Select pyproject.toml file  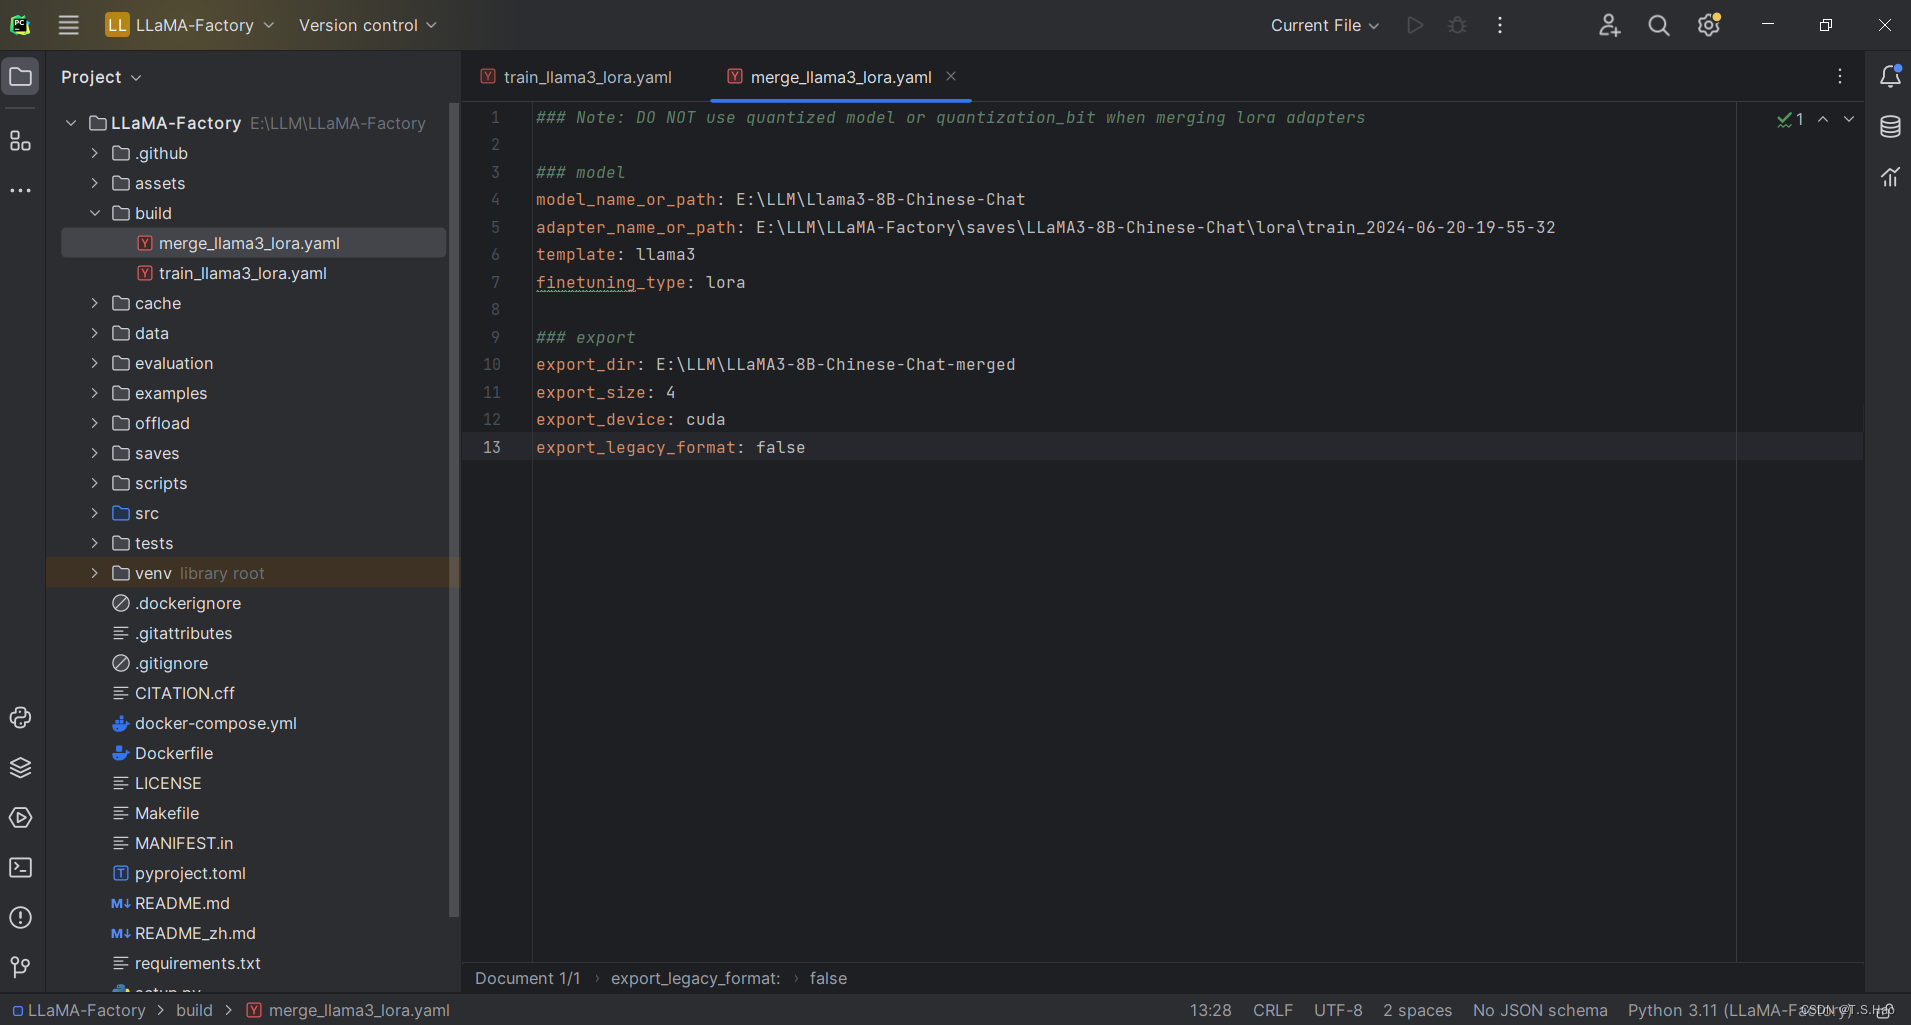190,873
